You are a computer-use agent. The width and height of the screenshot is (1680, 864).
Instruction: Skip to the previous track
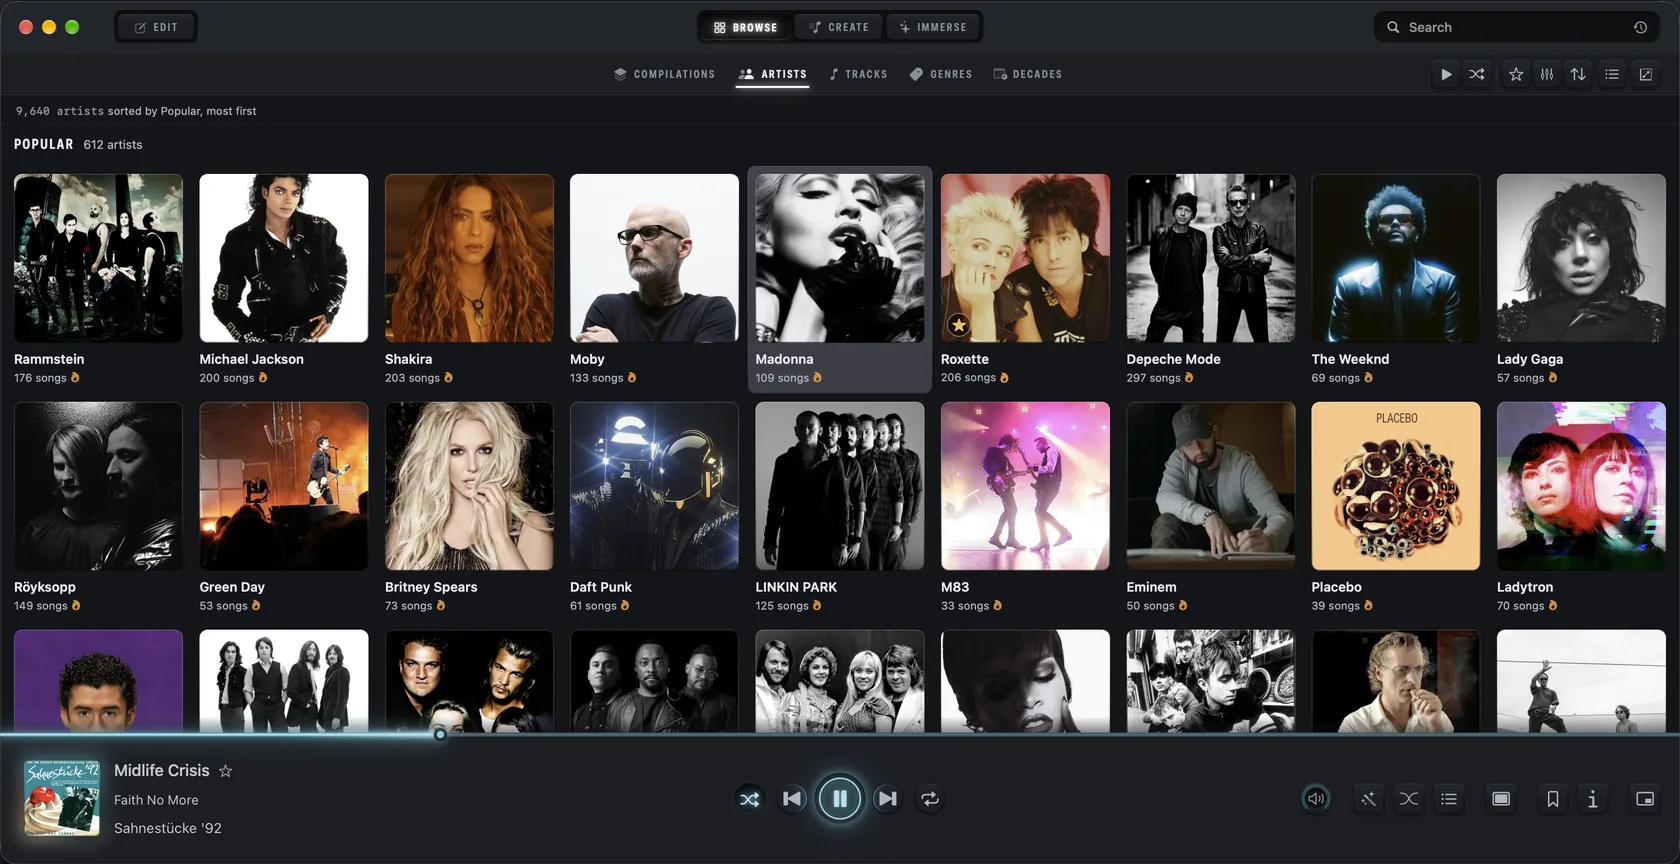793,799
